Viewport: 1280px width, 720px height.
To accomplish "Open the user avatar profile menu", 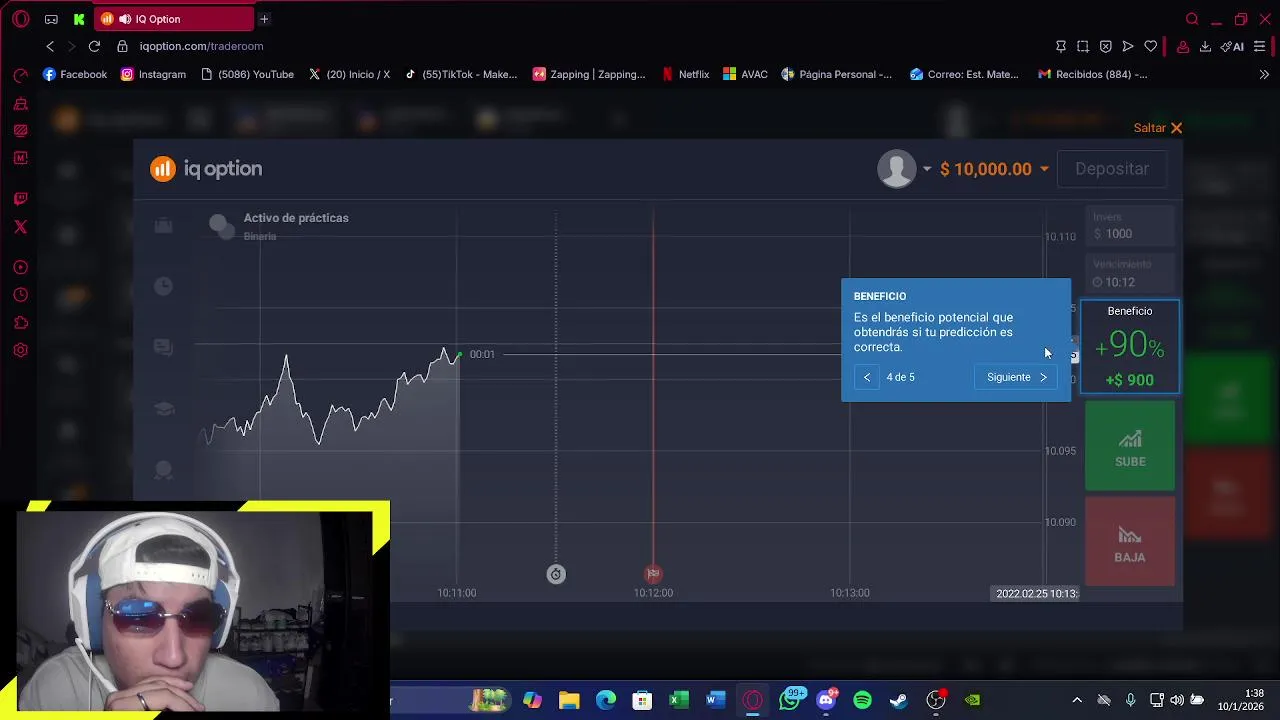I will click(x=904, y=169).
